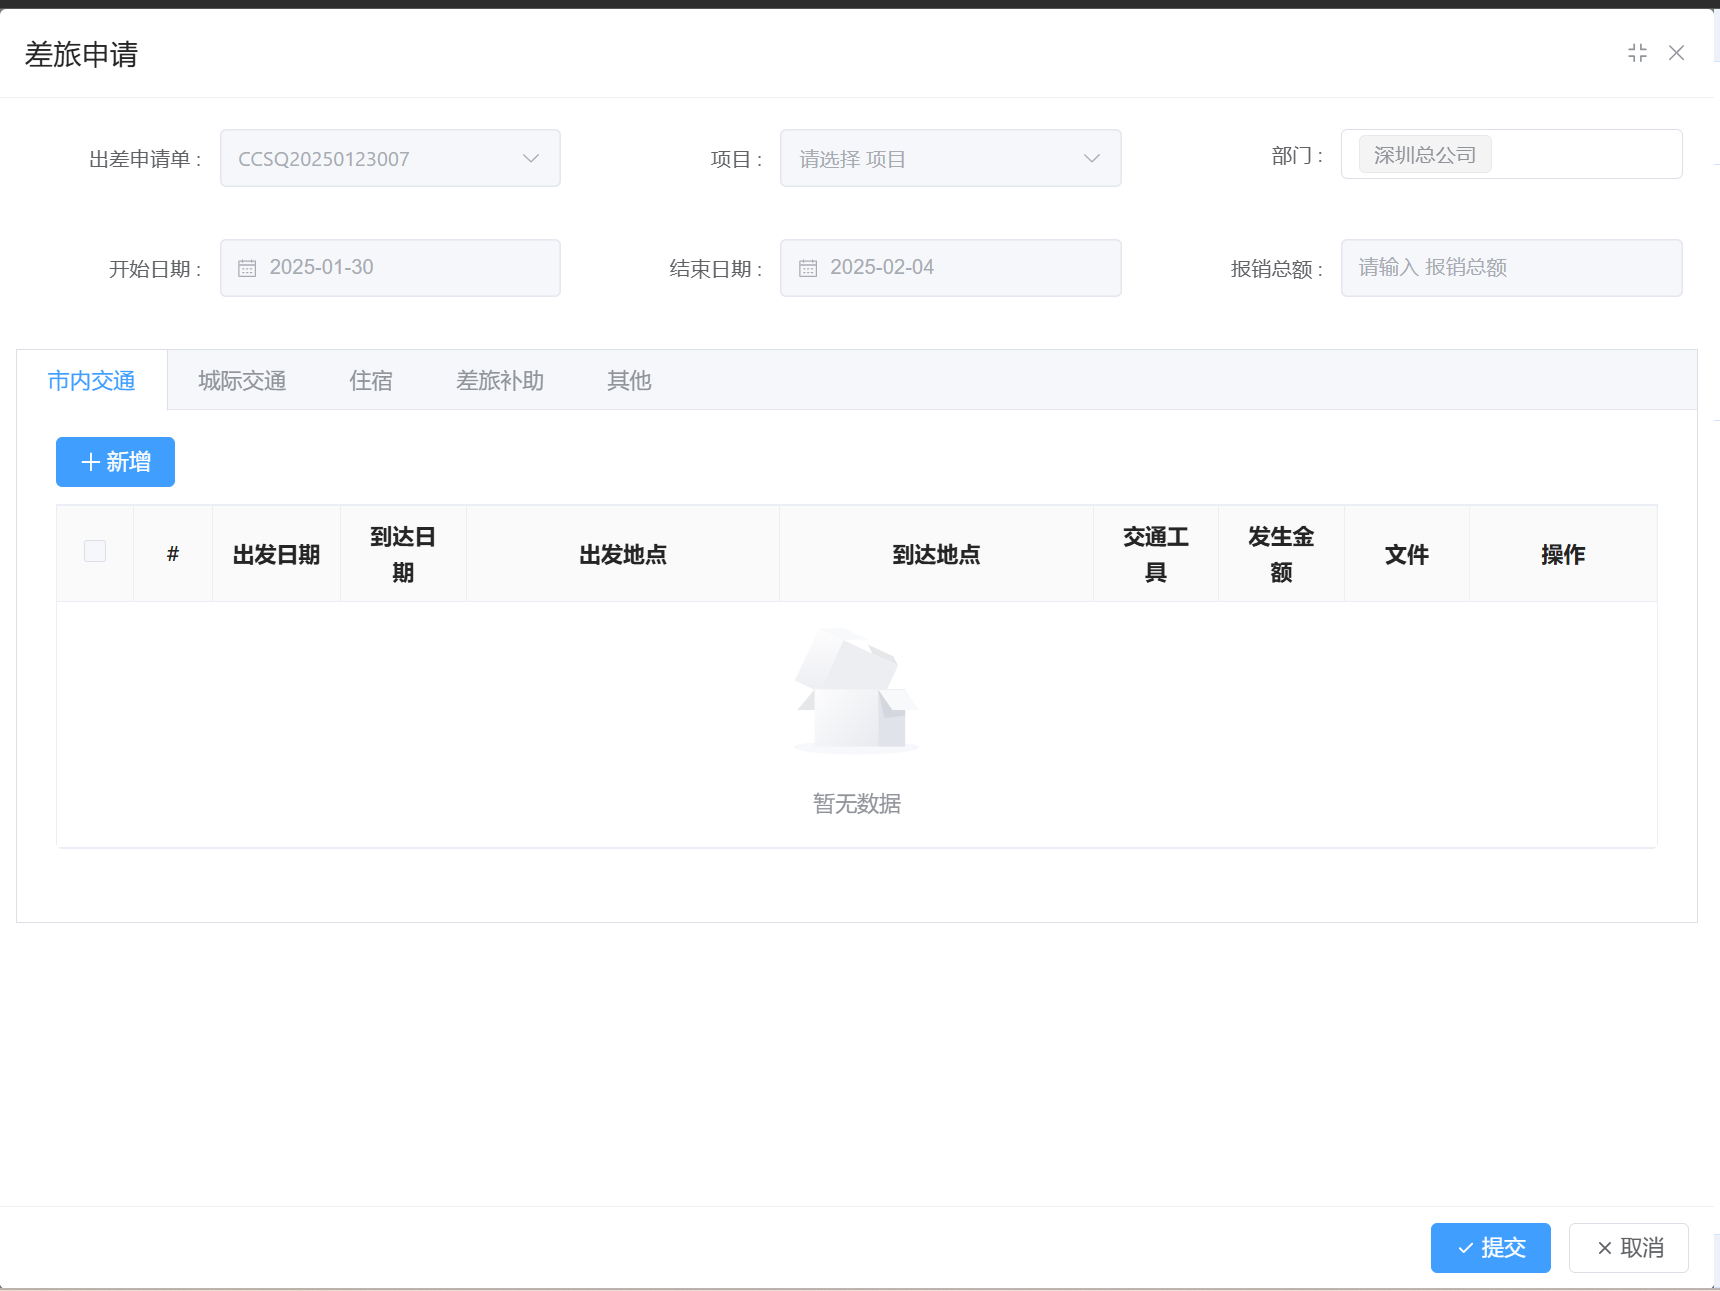Tick the select-all checkbox in table header

point(95,551)
